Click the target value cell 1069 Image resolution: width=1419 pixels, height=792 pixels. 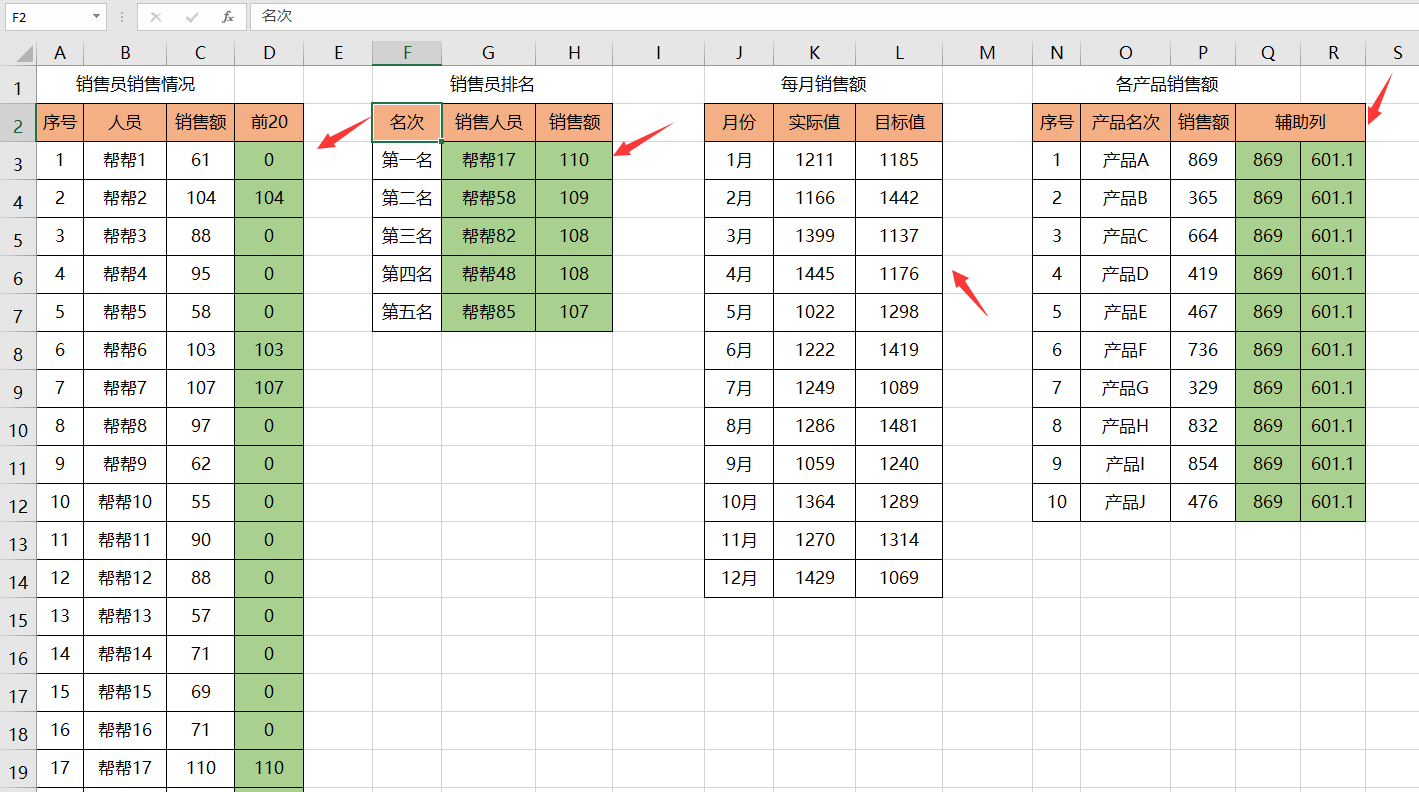(899, 578)
